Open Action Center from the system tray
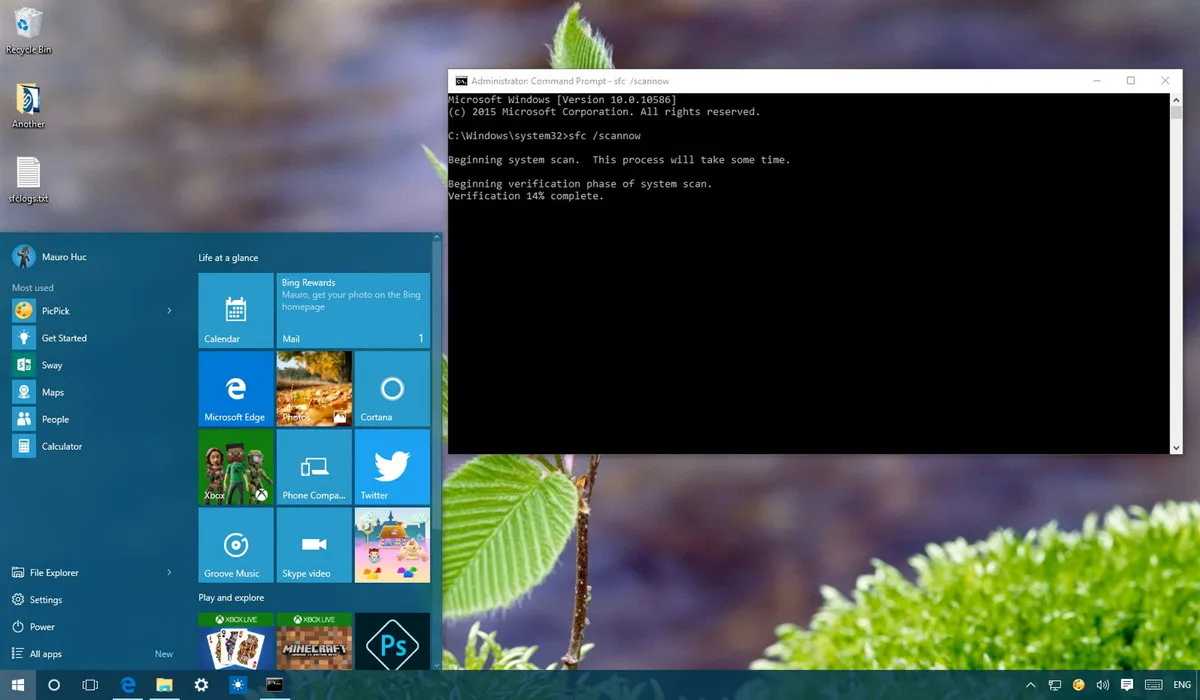This screenshot has height=700, width=1200. click(x=1126, y=686)
